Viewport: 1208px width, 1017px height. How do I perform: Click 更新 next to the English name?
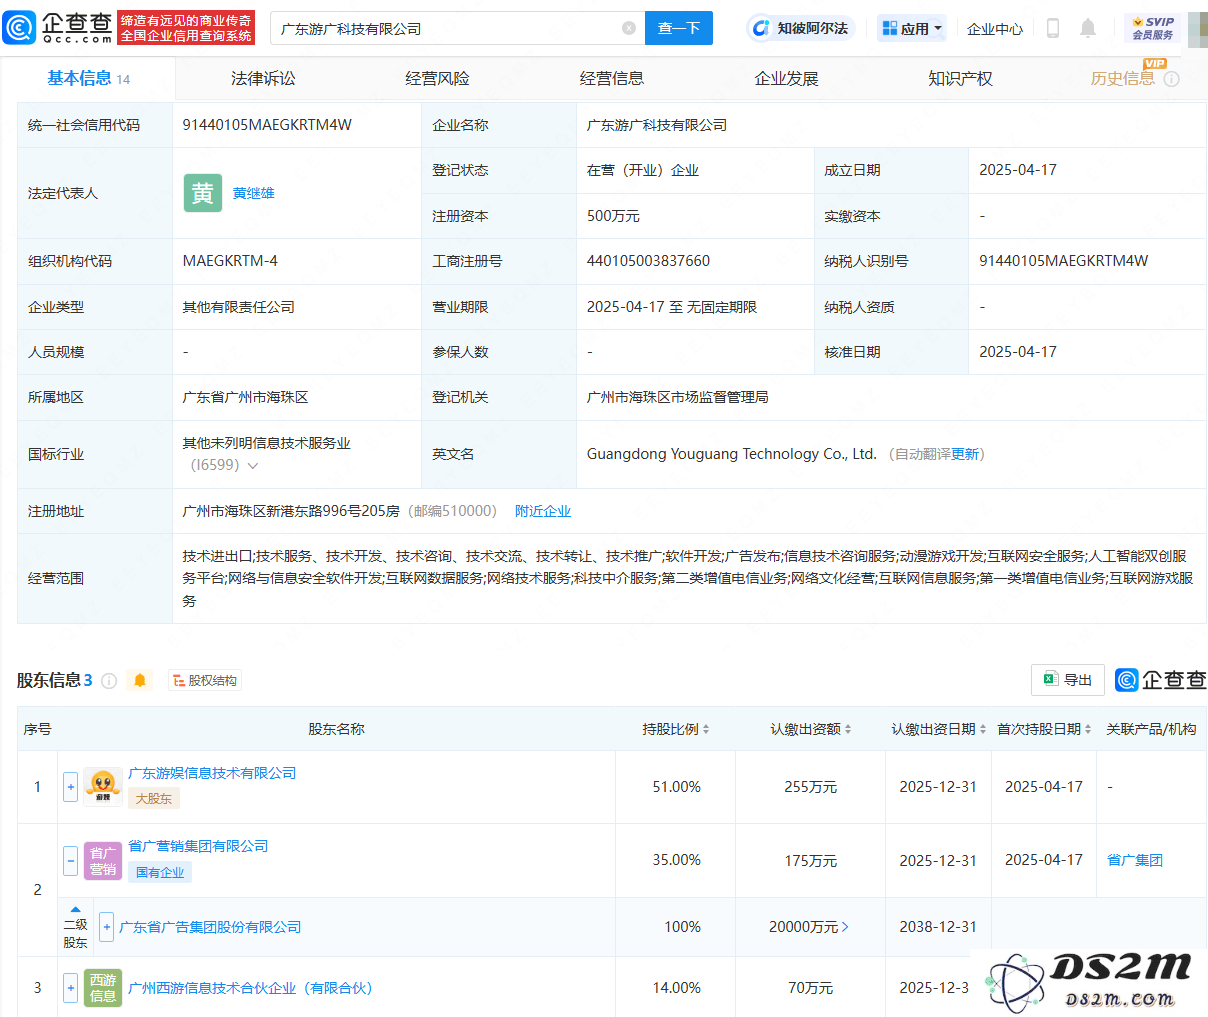(x=965, y=454)
